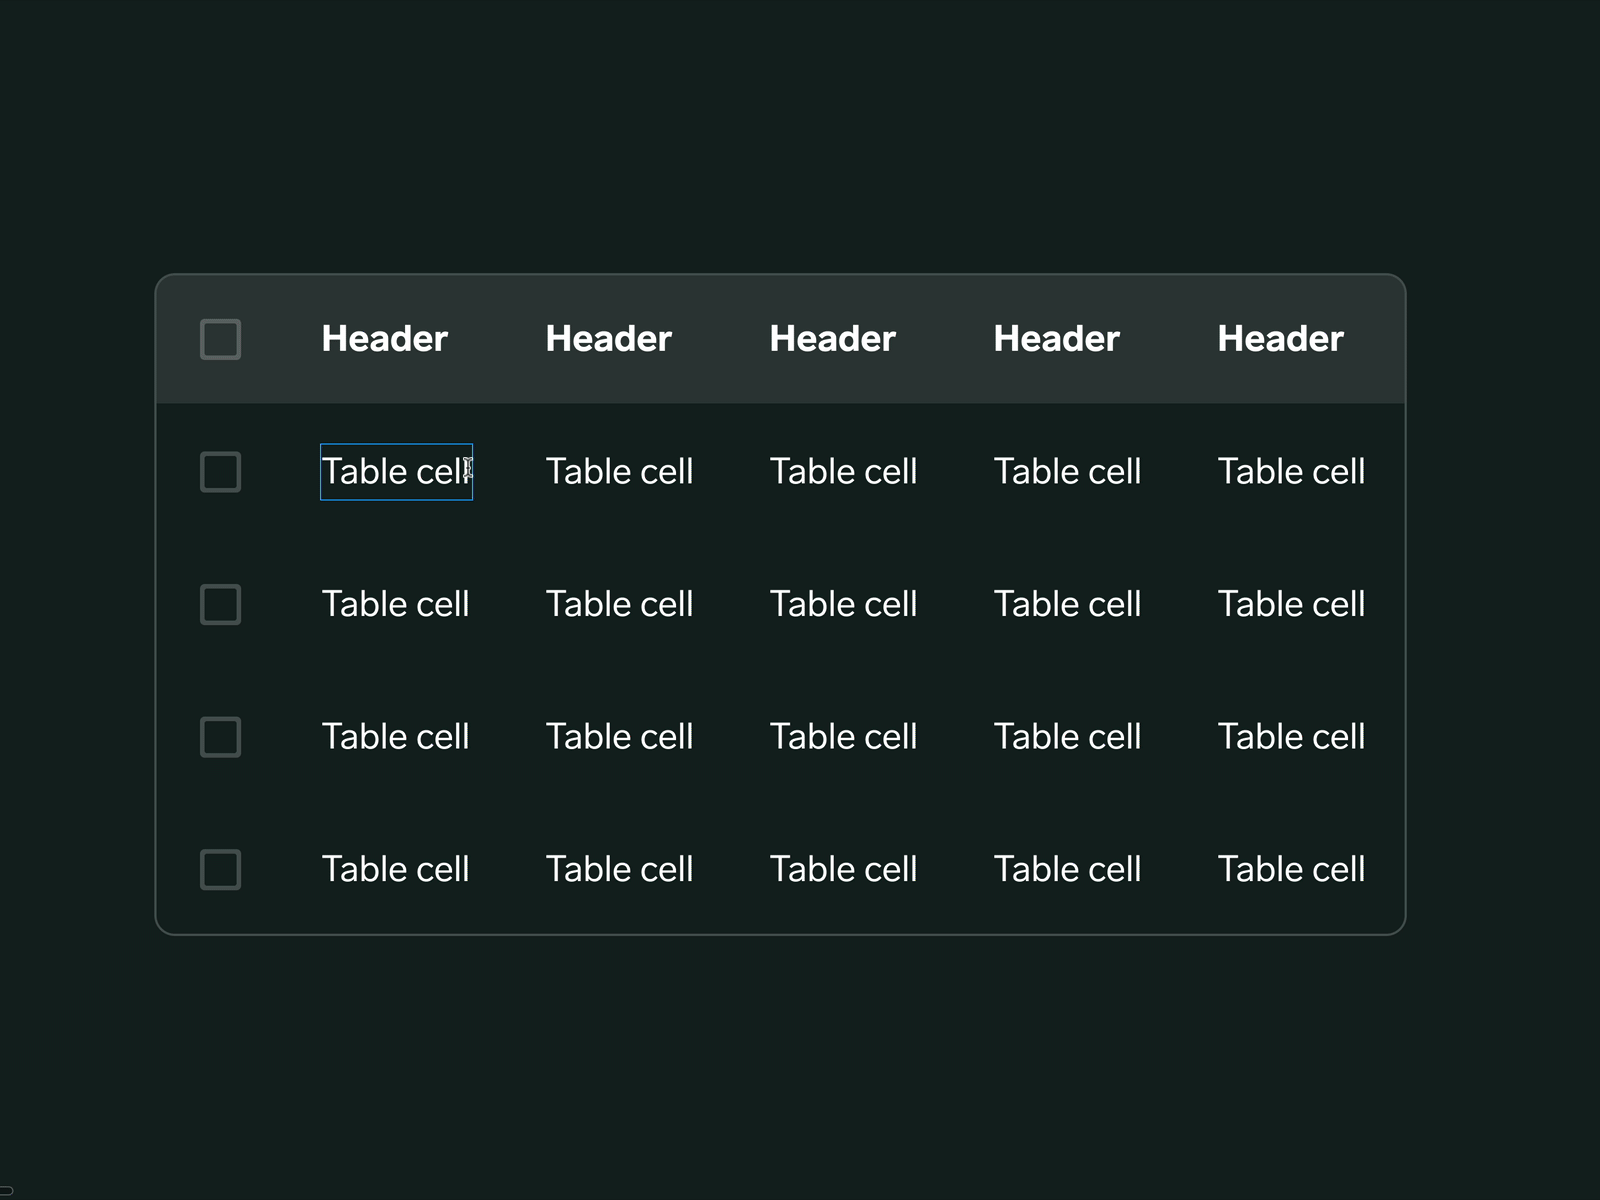The height and width of the screenshot is (1200, 1600).
Task: Select second row, first column Table cell
Action: coord(395,604)
